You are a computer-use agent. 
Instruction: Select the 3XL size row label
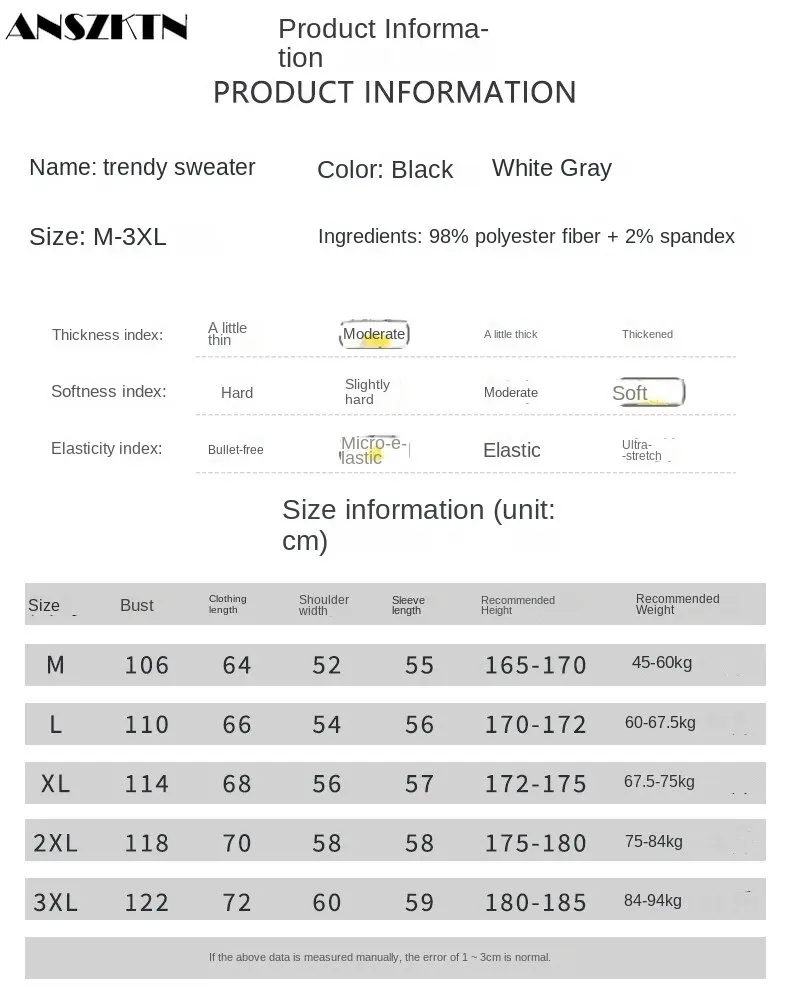pyautogui.click(x=56, y=903)
